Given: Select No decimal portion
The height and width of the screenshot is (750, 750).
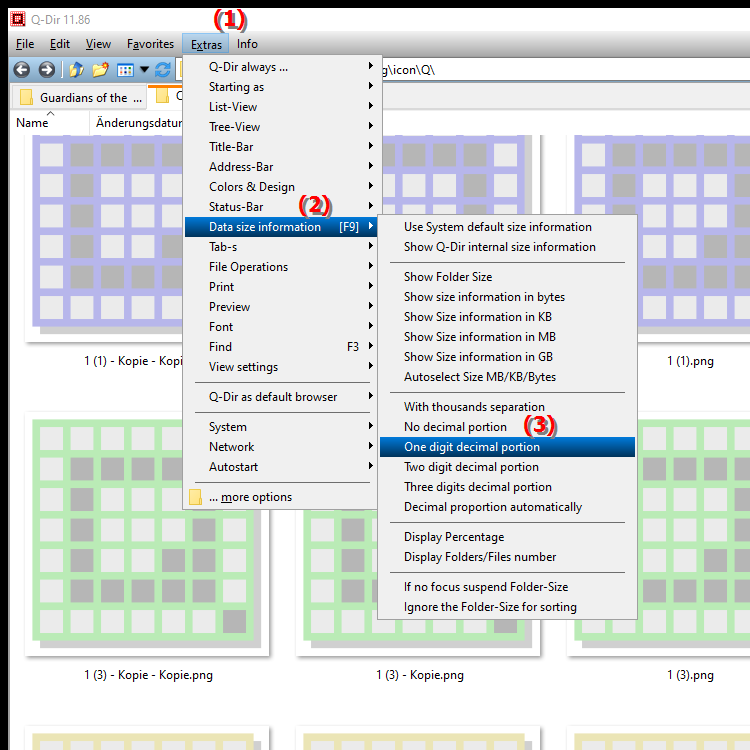Looking at the screenshot, I should pyautogui.click(x=507, y=427).
